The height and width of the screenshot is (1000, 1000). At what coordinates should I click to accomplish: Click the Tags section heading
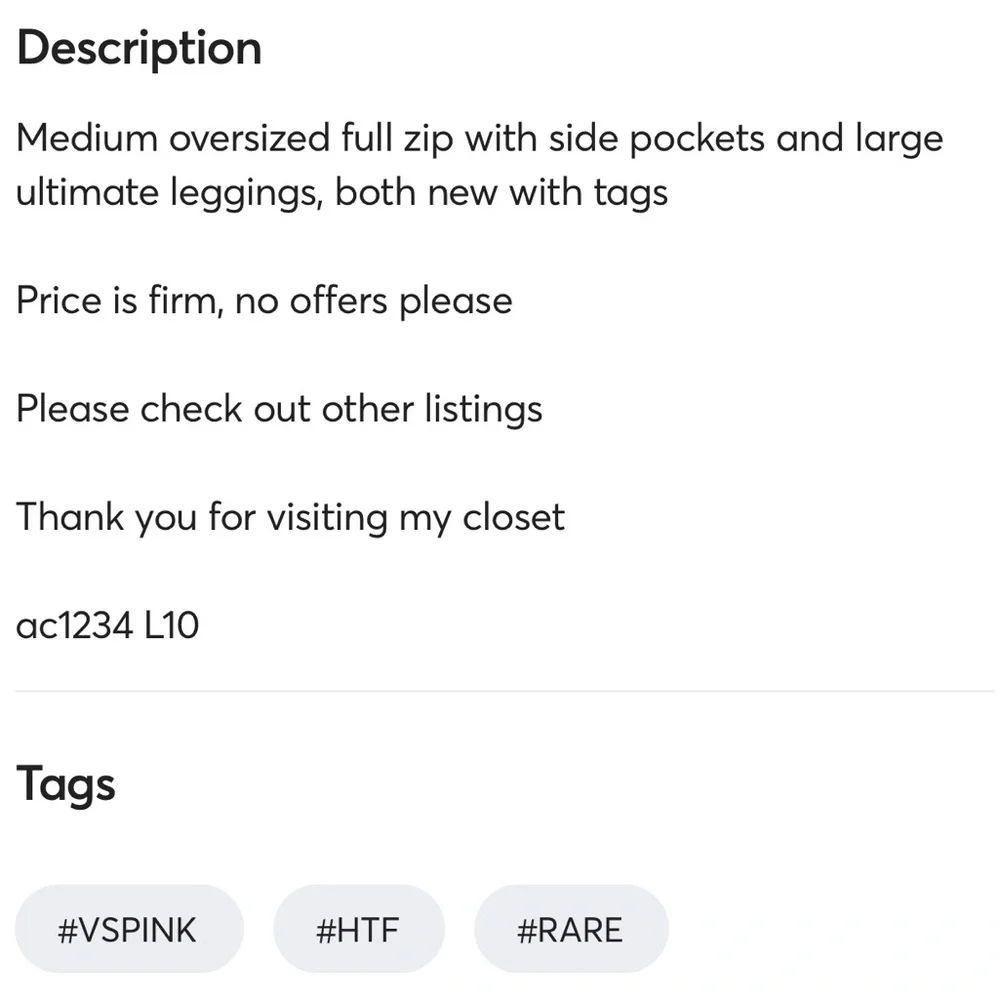pos(65,784)
